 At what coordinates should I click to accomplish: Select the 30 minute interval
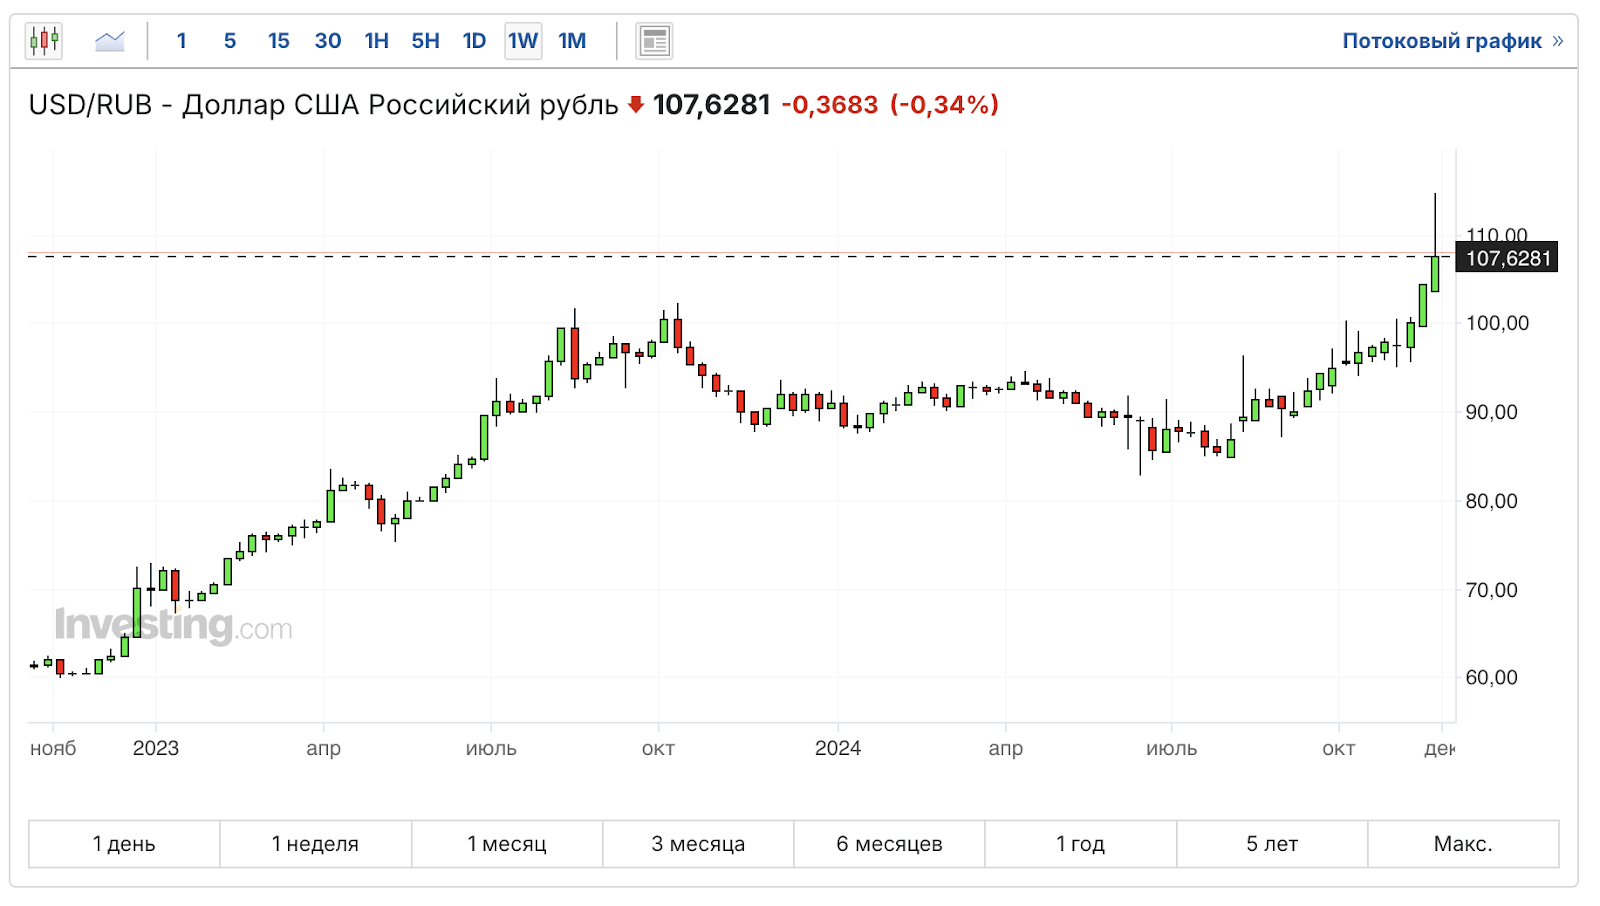328,41
